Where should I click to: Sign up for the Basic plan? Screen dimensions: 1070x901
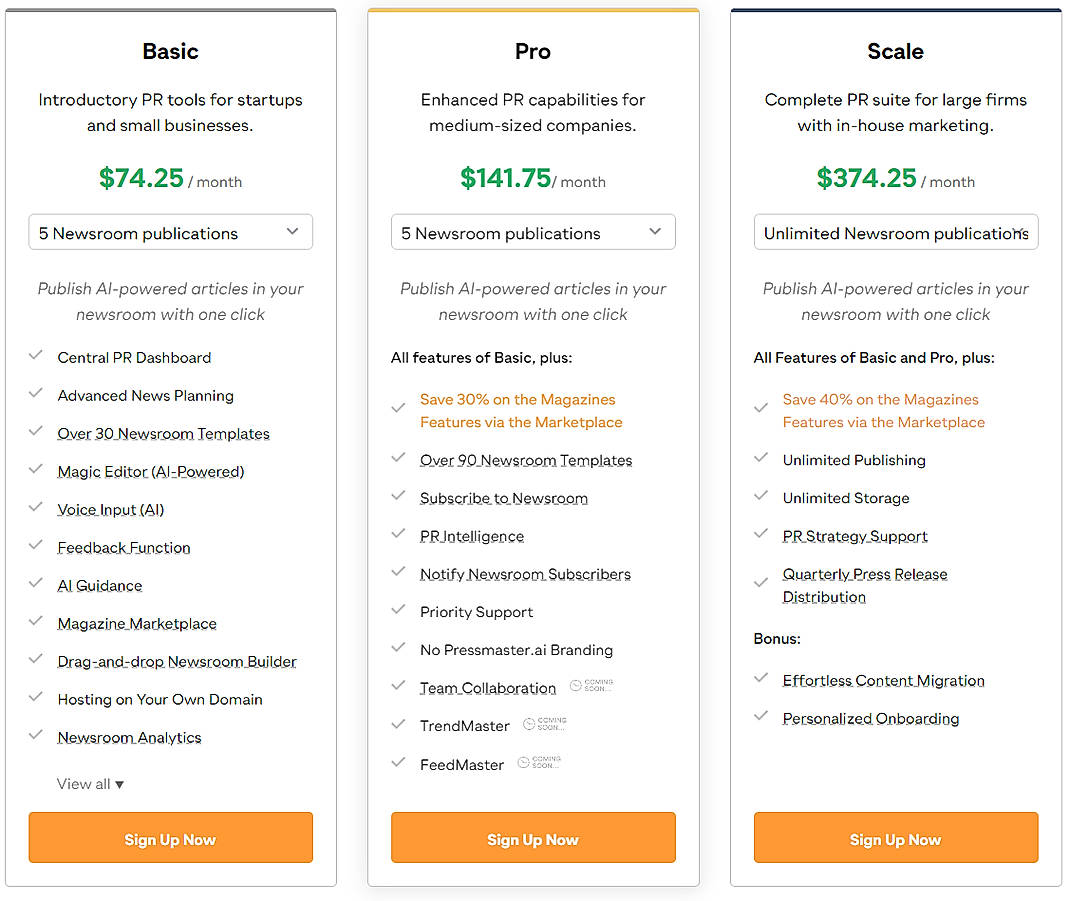point(170,837)
